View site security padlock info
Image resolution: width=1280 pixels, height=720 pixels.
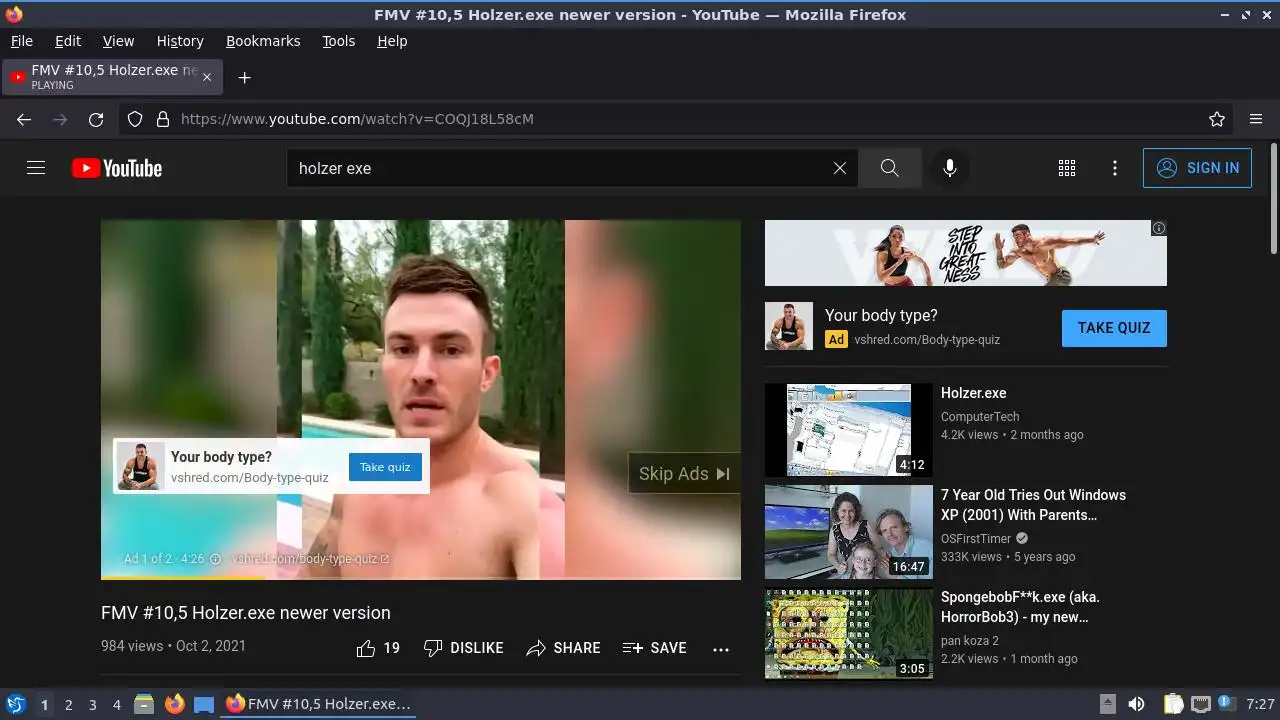(x=163, y=119)
